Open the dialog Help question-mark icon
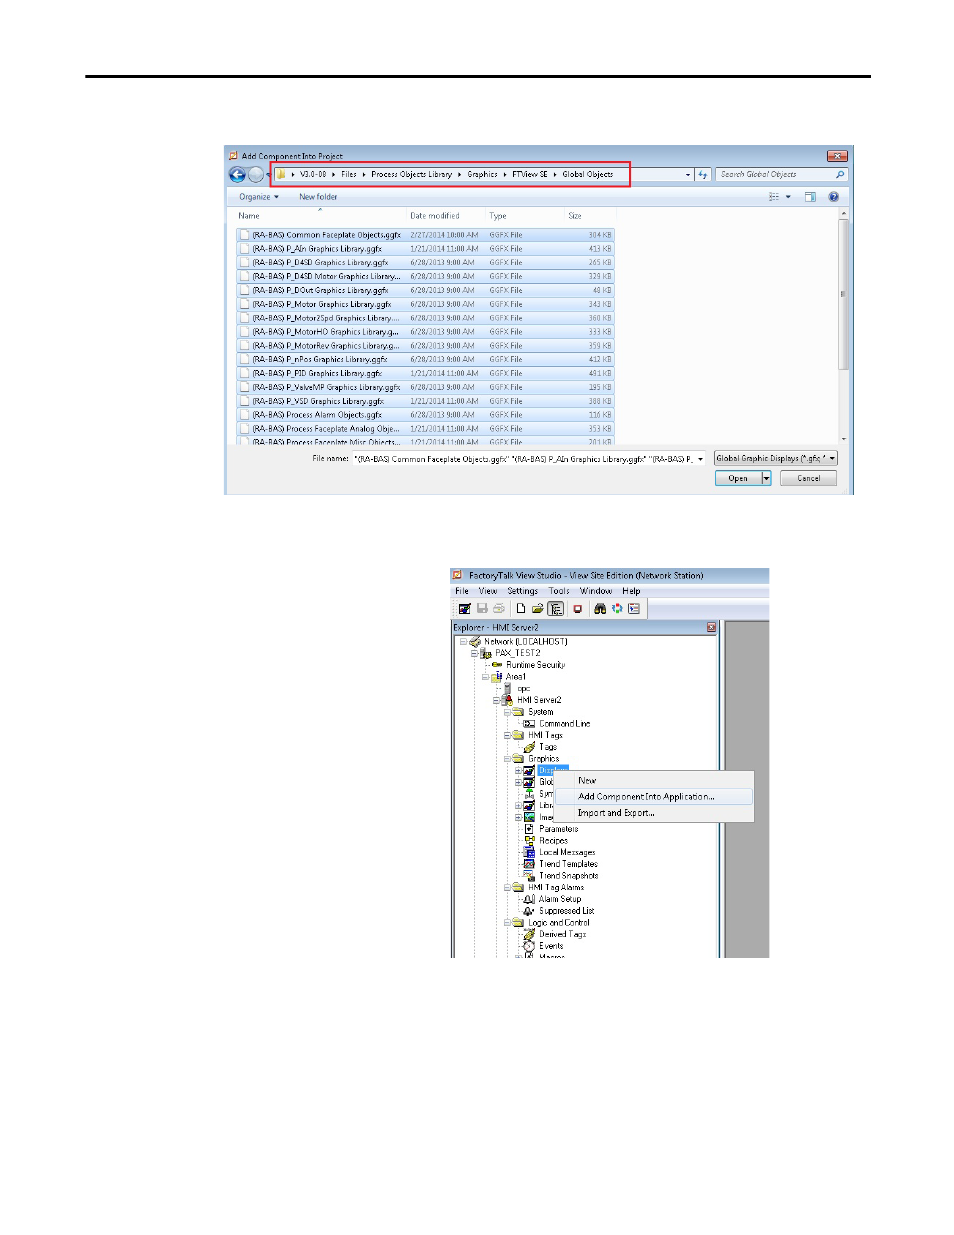 (x=833, y=197)
